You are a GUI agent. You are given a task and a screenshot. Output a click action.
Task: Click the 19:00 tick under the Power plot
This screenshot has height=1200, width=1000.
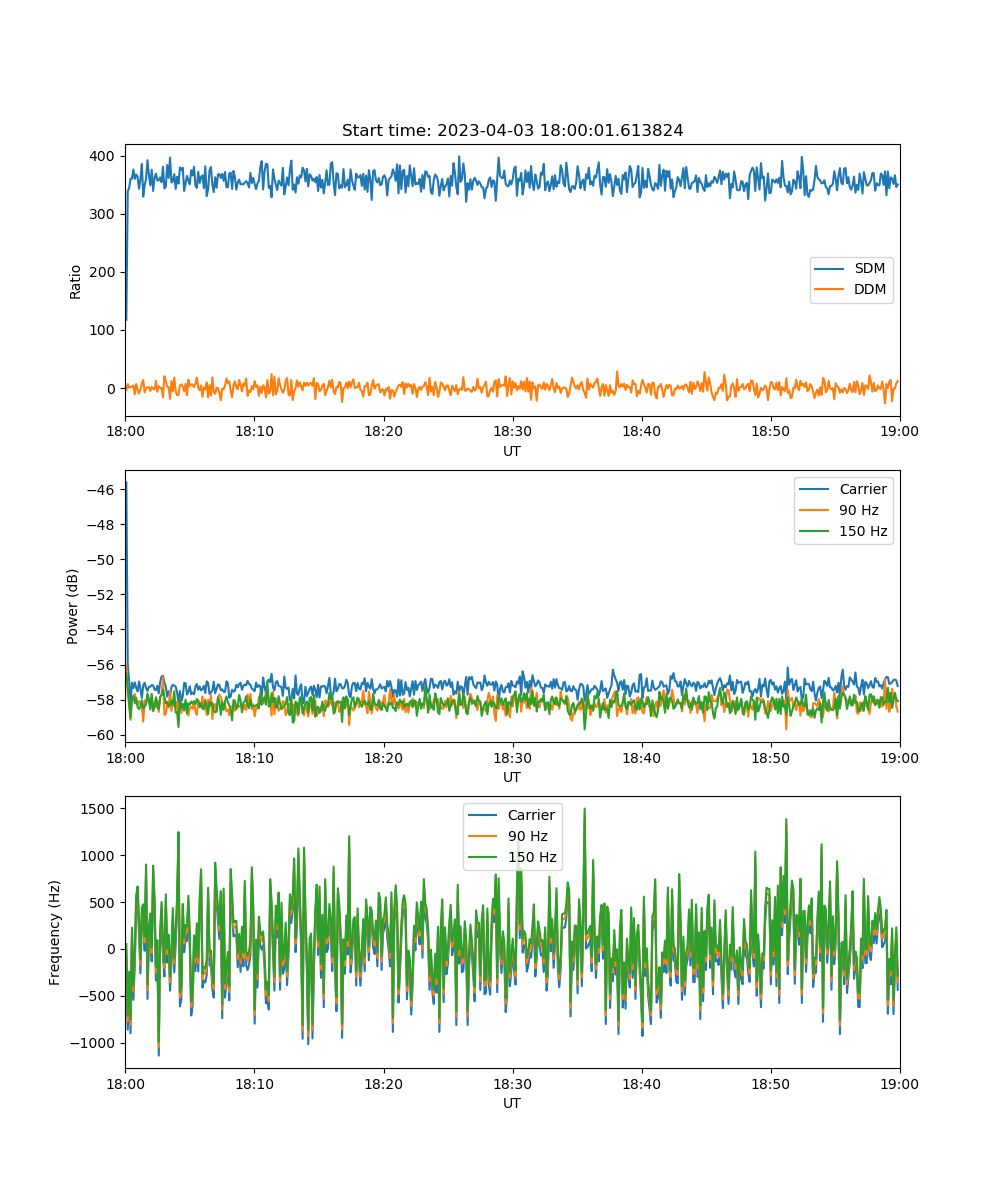(x=899, y=757)
